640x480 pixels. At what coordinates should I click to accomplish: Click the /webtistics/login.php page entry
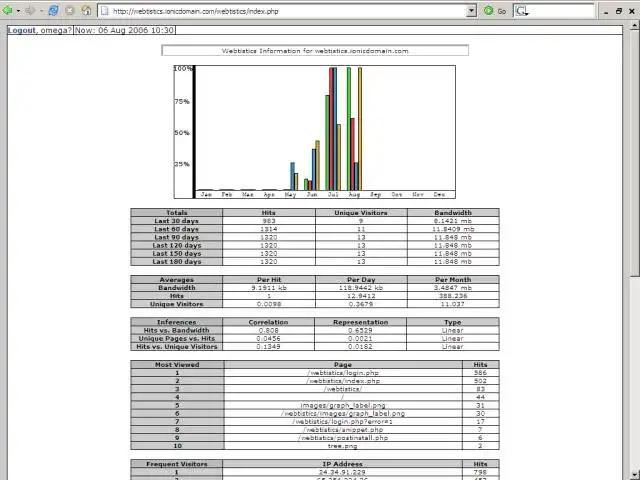[x=343, y=373]
